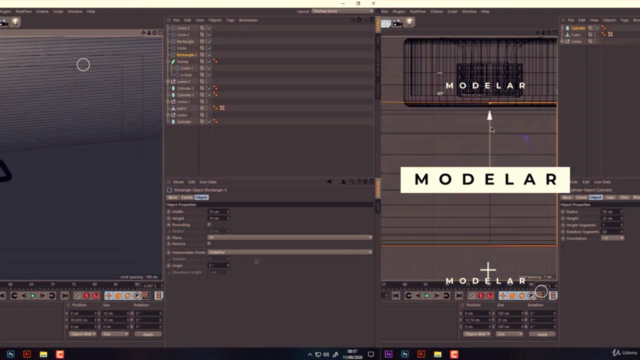
Task: Open Size dropdown in right window coordinates panel
Action: click(x=509, y=334)
